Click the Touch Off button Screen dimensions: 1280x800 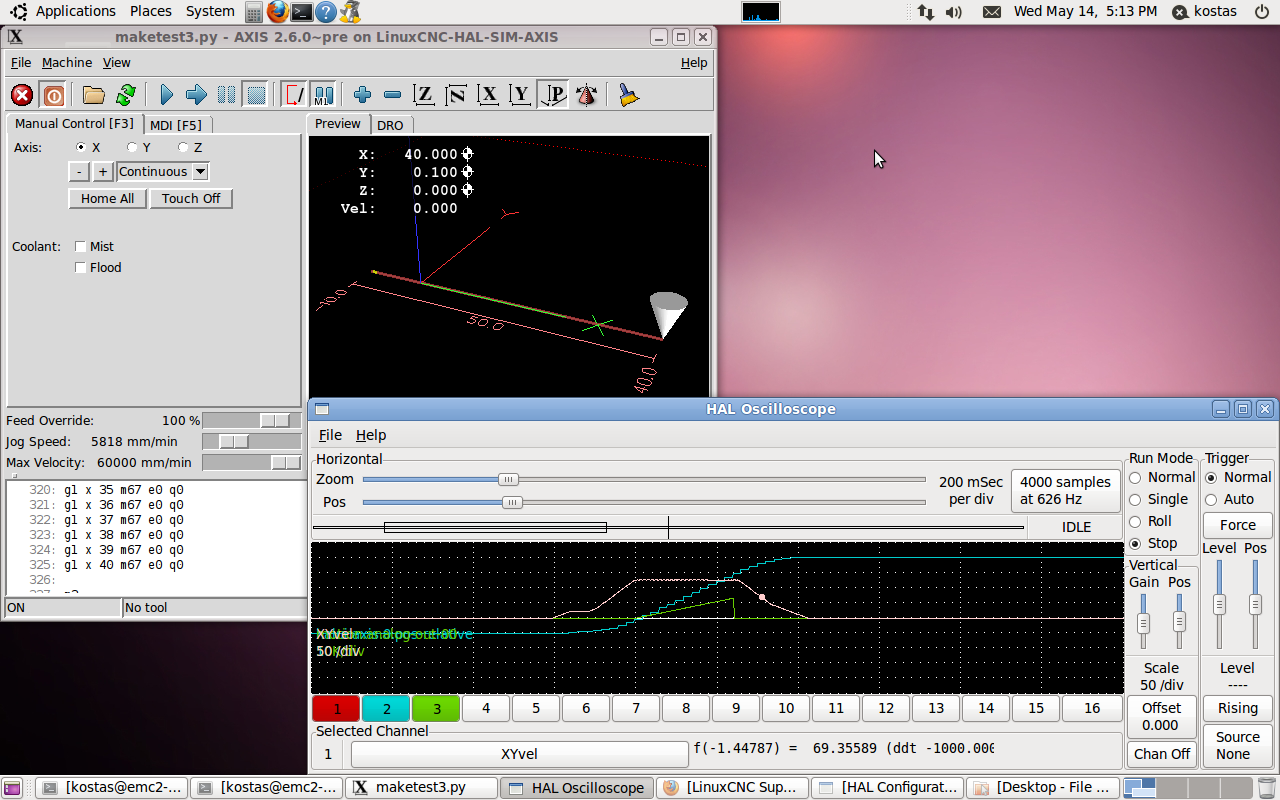tap(191, 198)
